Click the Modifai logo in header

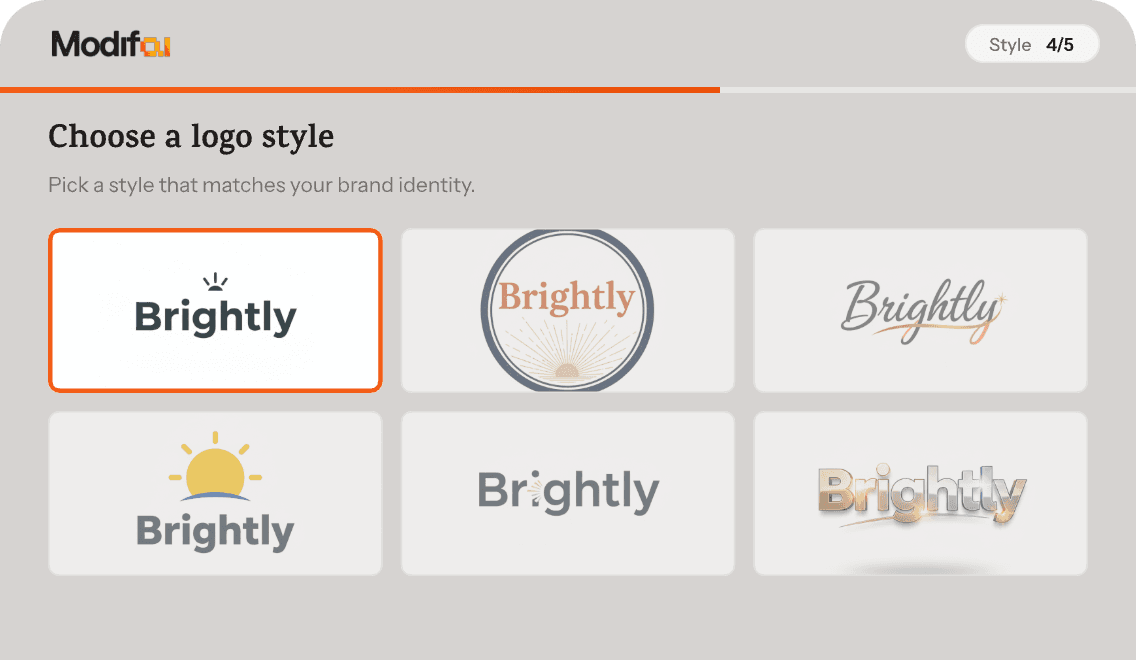point(110,44)
